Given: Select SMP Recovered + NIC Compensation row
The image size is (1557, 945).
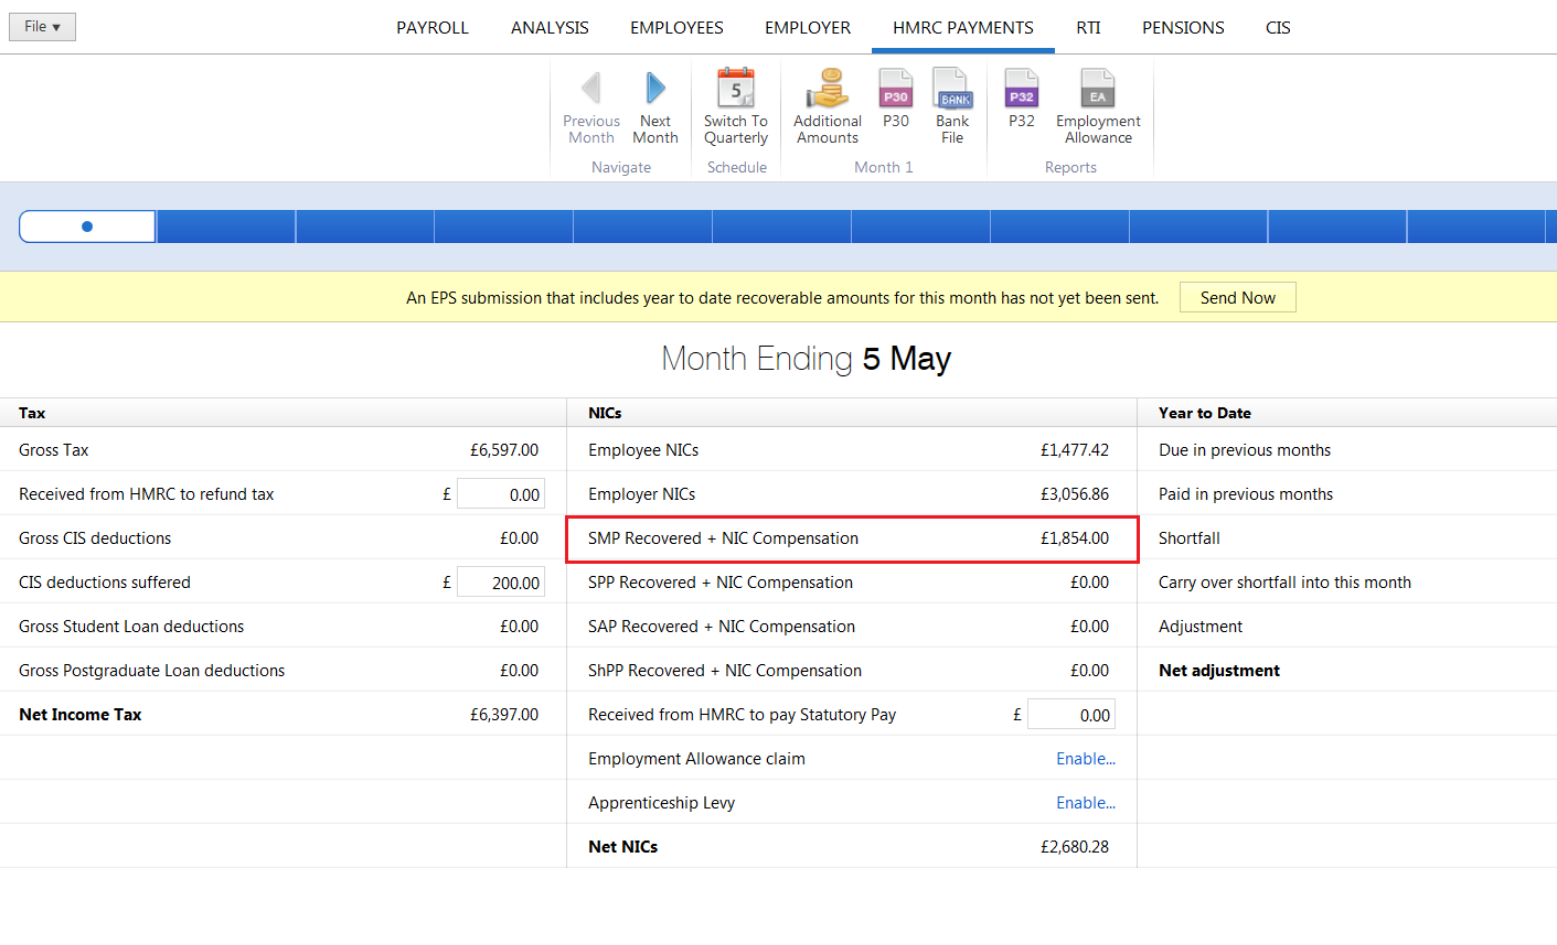Looking at the screenshot, I should click(852, 539).
